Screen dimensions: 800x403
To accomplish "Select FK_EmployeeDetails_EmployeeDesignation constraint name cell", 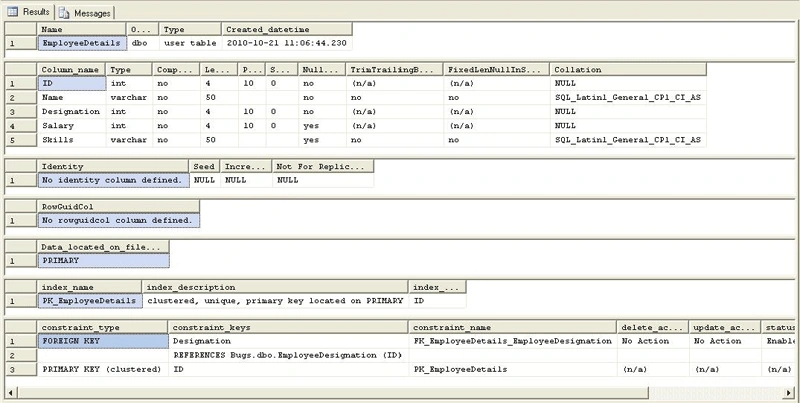I will click(x=512, y=341).
